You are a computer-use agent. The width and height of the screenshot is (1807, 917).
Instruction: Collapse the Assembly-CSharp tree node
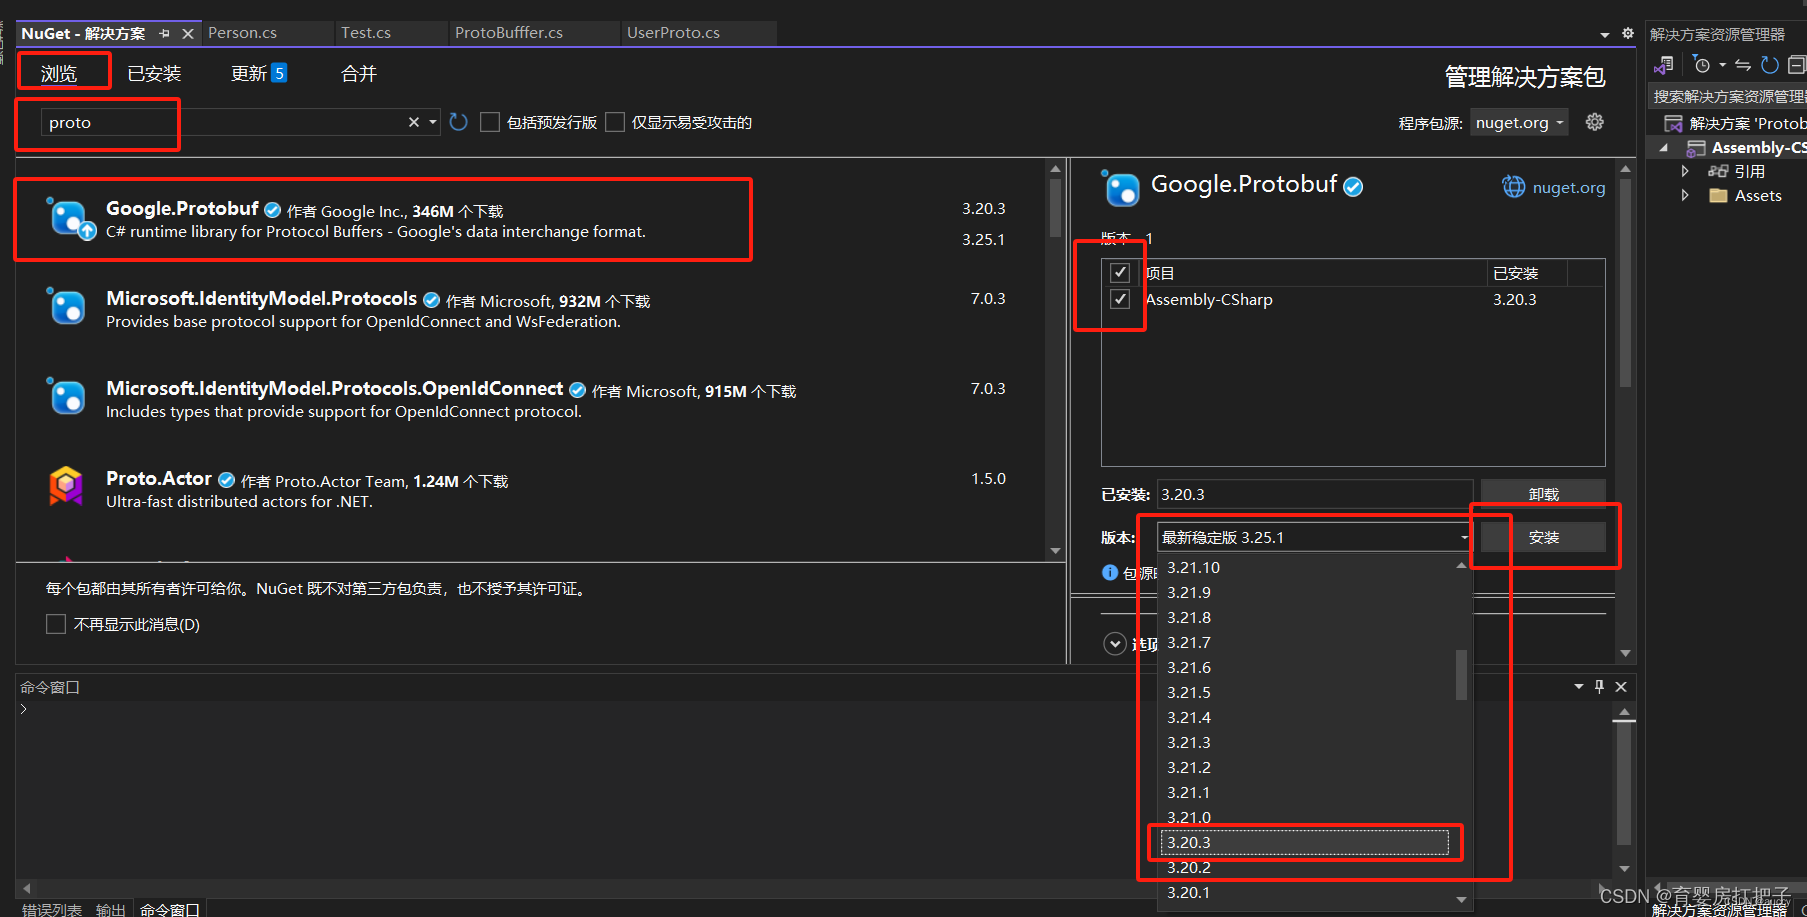tap(1664, 148)
